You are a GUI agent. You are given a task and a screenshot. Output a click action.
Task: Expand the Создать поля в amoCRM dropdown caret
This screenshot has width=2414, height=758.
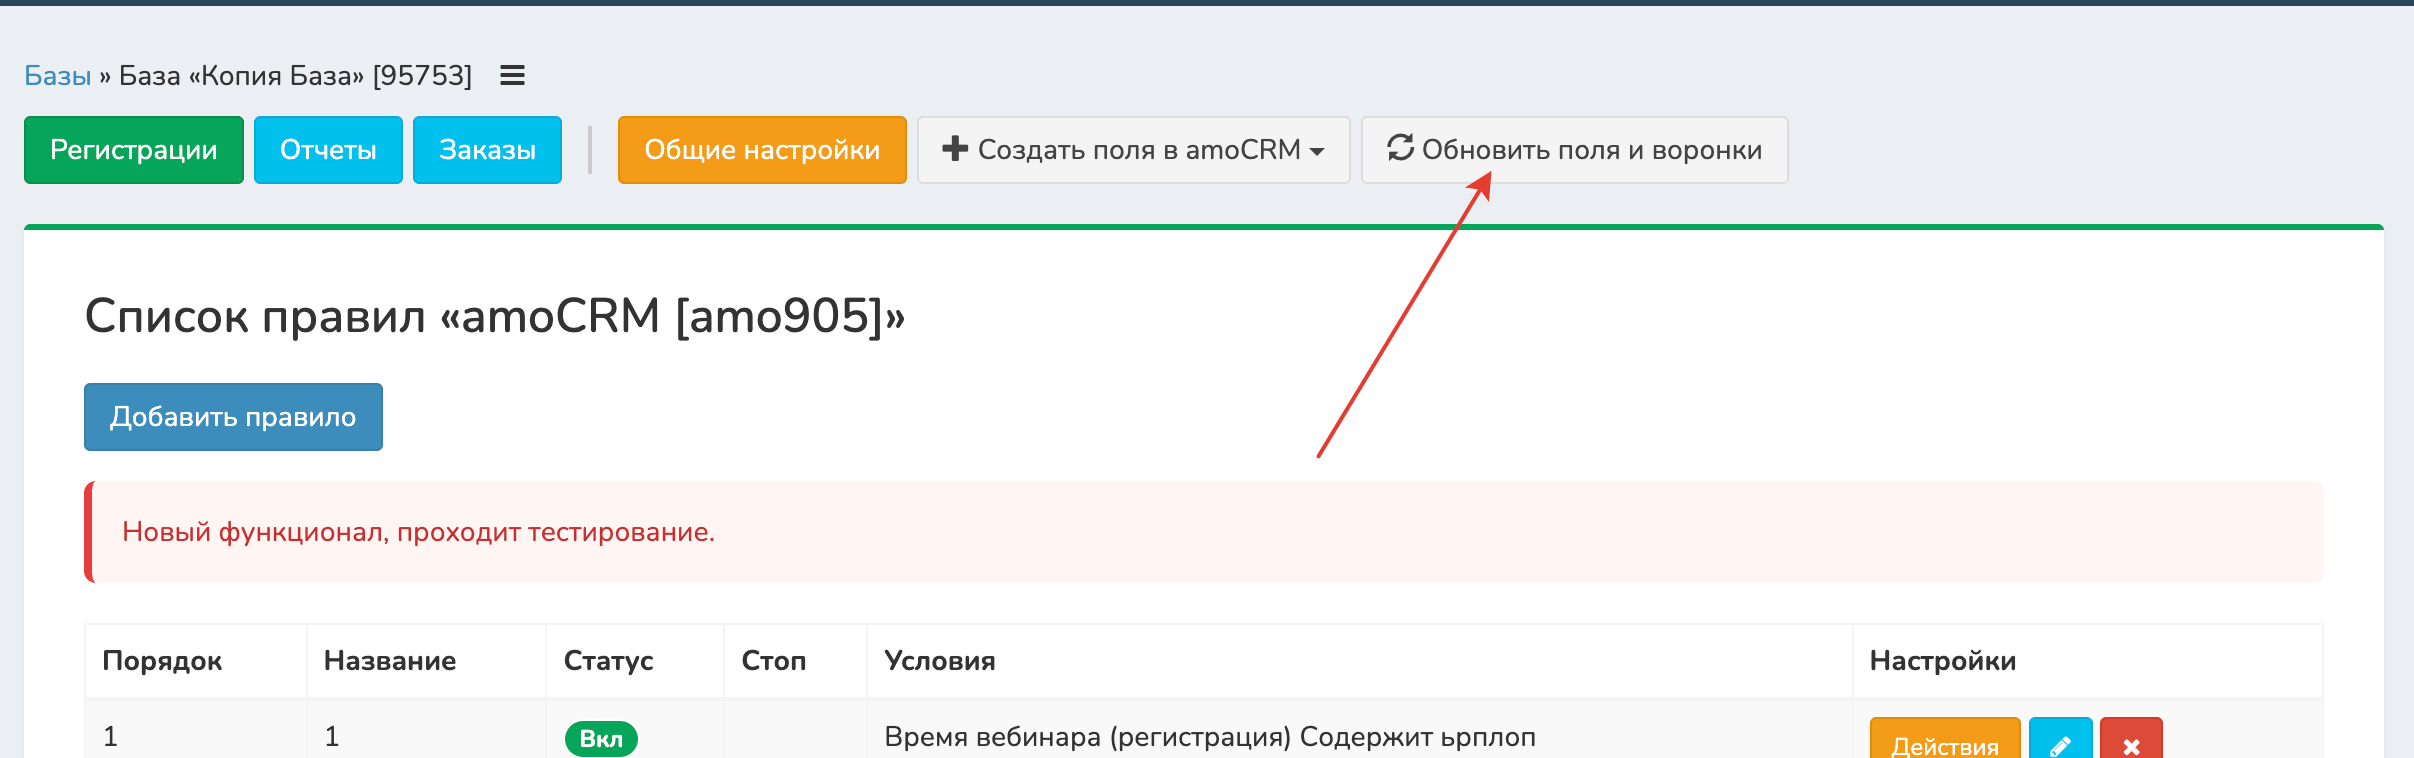[1318, 151]
